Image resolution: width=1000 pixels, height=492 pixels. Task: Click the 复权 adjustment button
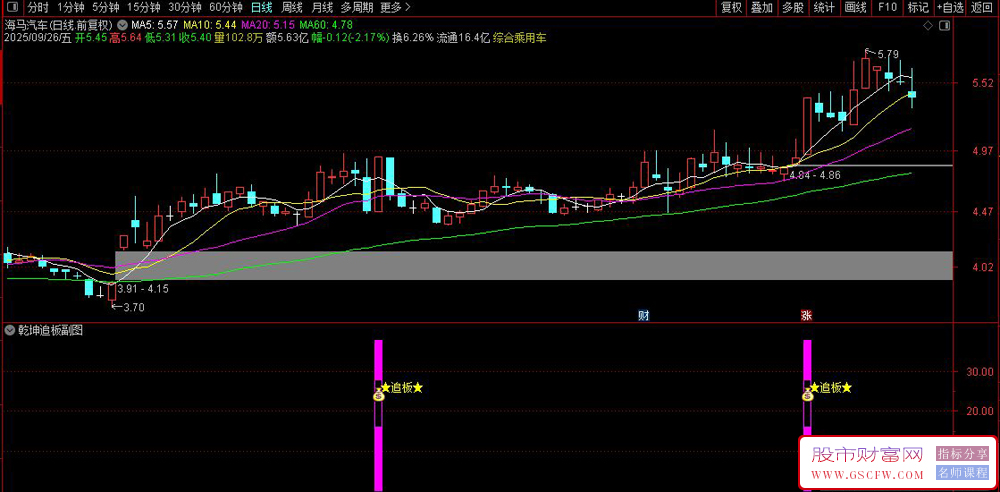tap(732, 8)
